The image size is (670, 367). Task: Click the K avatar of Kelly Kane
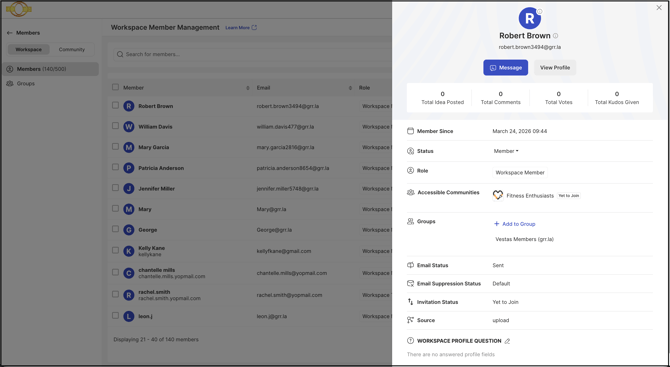pos(129,251)
